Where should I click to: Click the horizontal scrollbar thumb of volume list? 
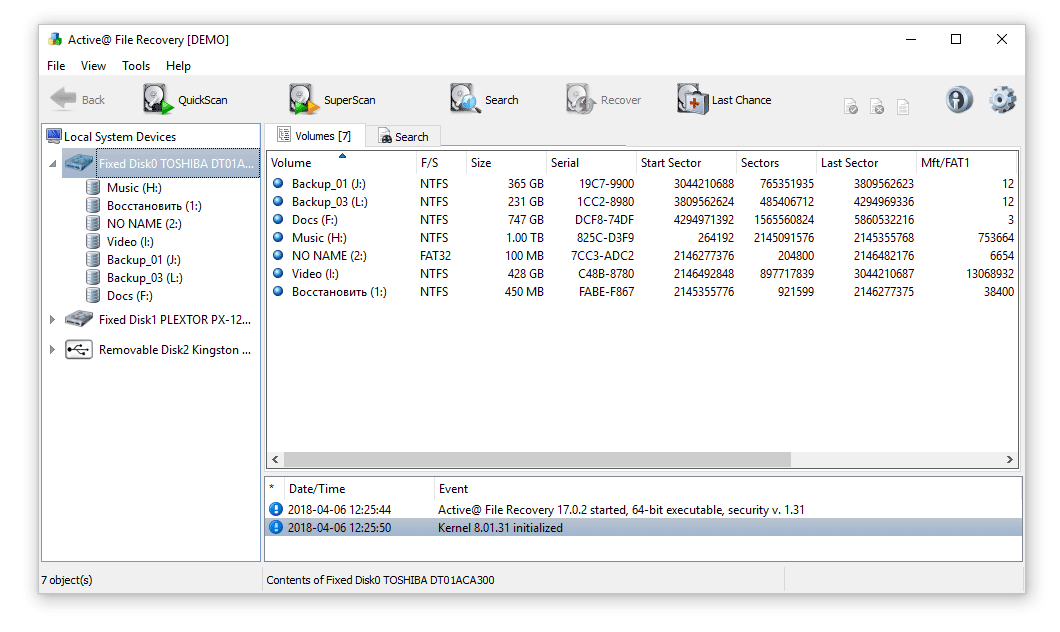click(x=537, y=459)
